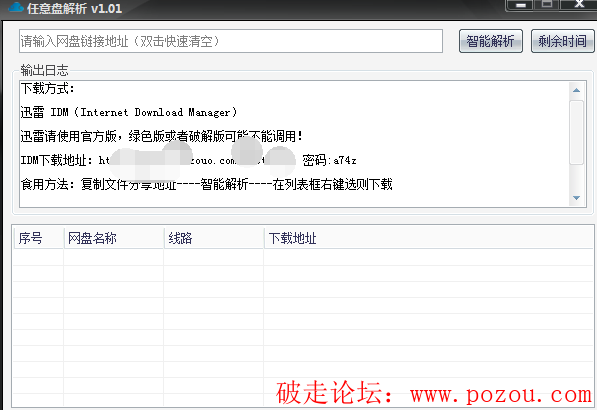The height and width of the screenshot is (410, 597).
Task: Focus the 请输入网盘链接地址 input box
Action: pyautogui.click(x=231, y=41)
